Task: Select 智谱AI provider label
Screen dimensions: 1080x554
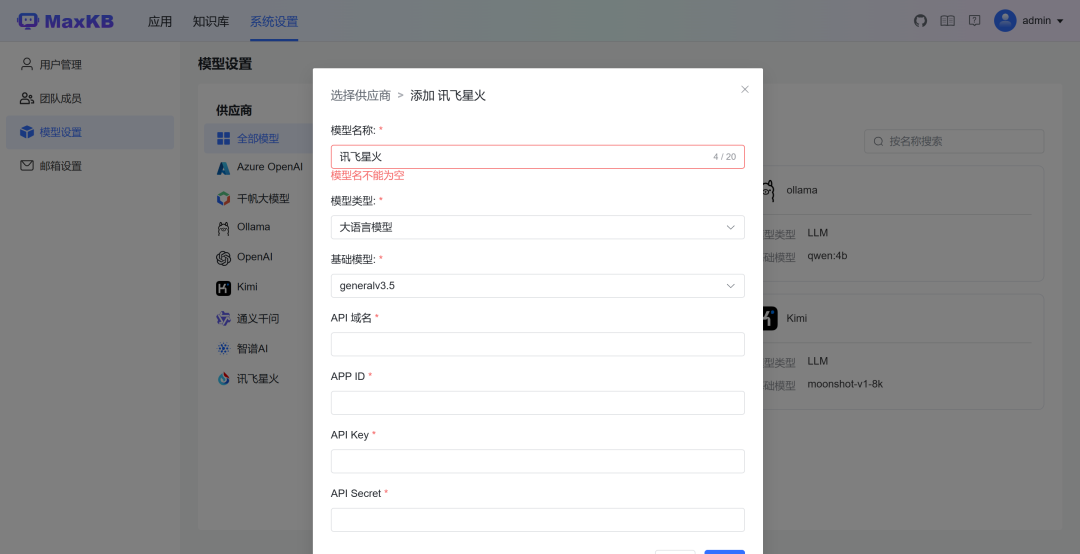Action: pyautogui.click(x=252, y=349)
